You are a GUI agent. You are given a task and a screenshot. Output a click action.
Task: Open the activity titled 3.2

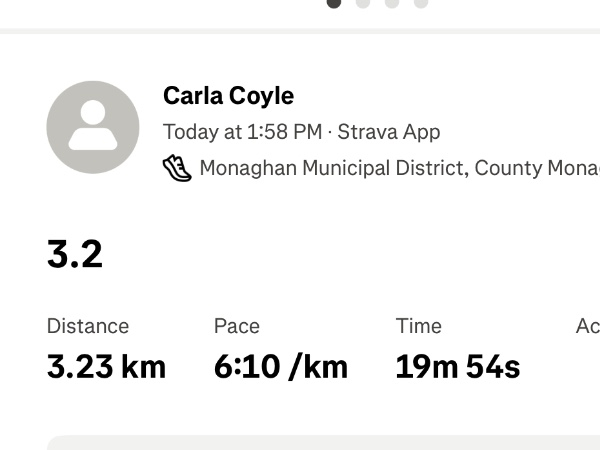coord(75,254)
